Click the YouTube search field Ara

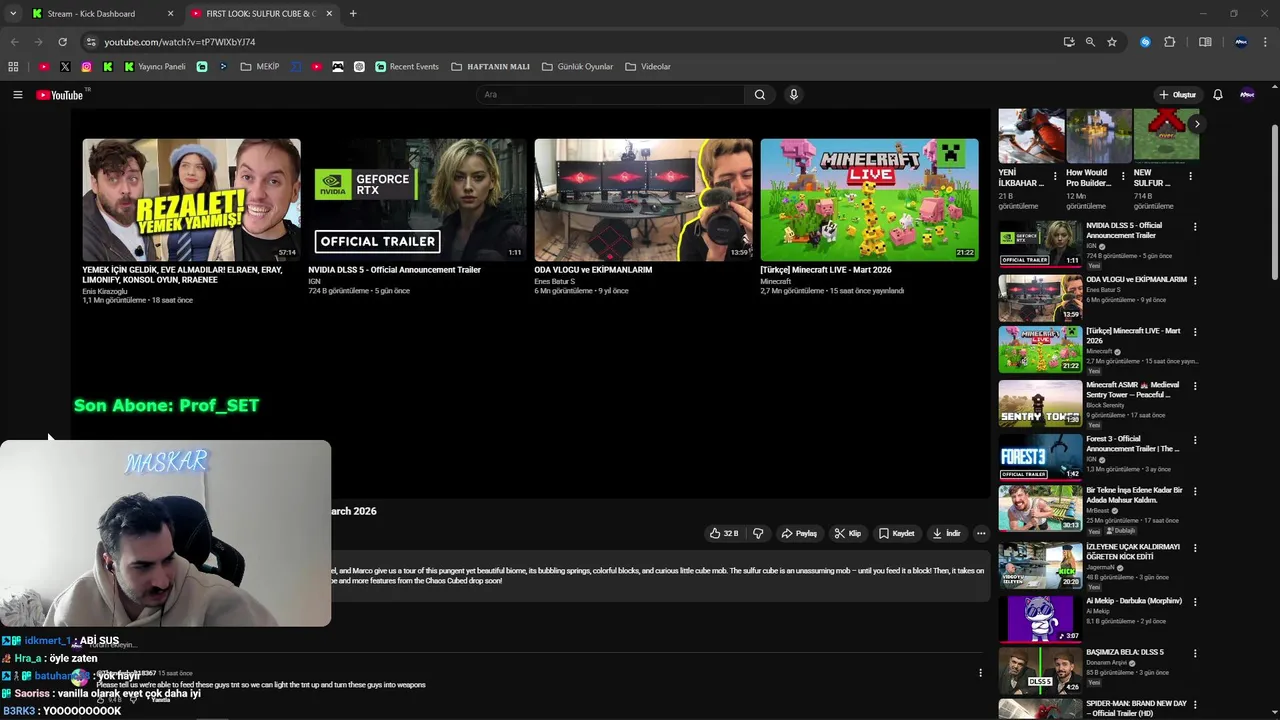pyautogui.click(x=610, y=95)
